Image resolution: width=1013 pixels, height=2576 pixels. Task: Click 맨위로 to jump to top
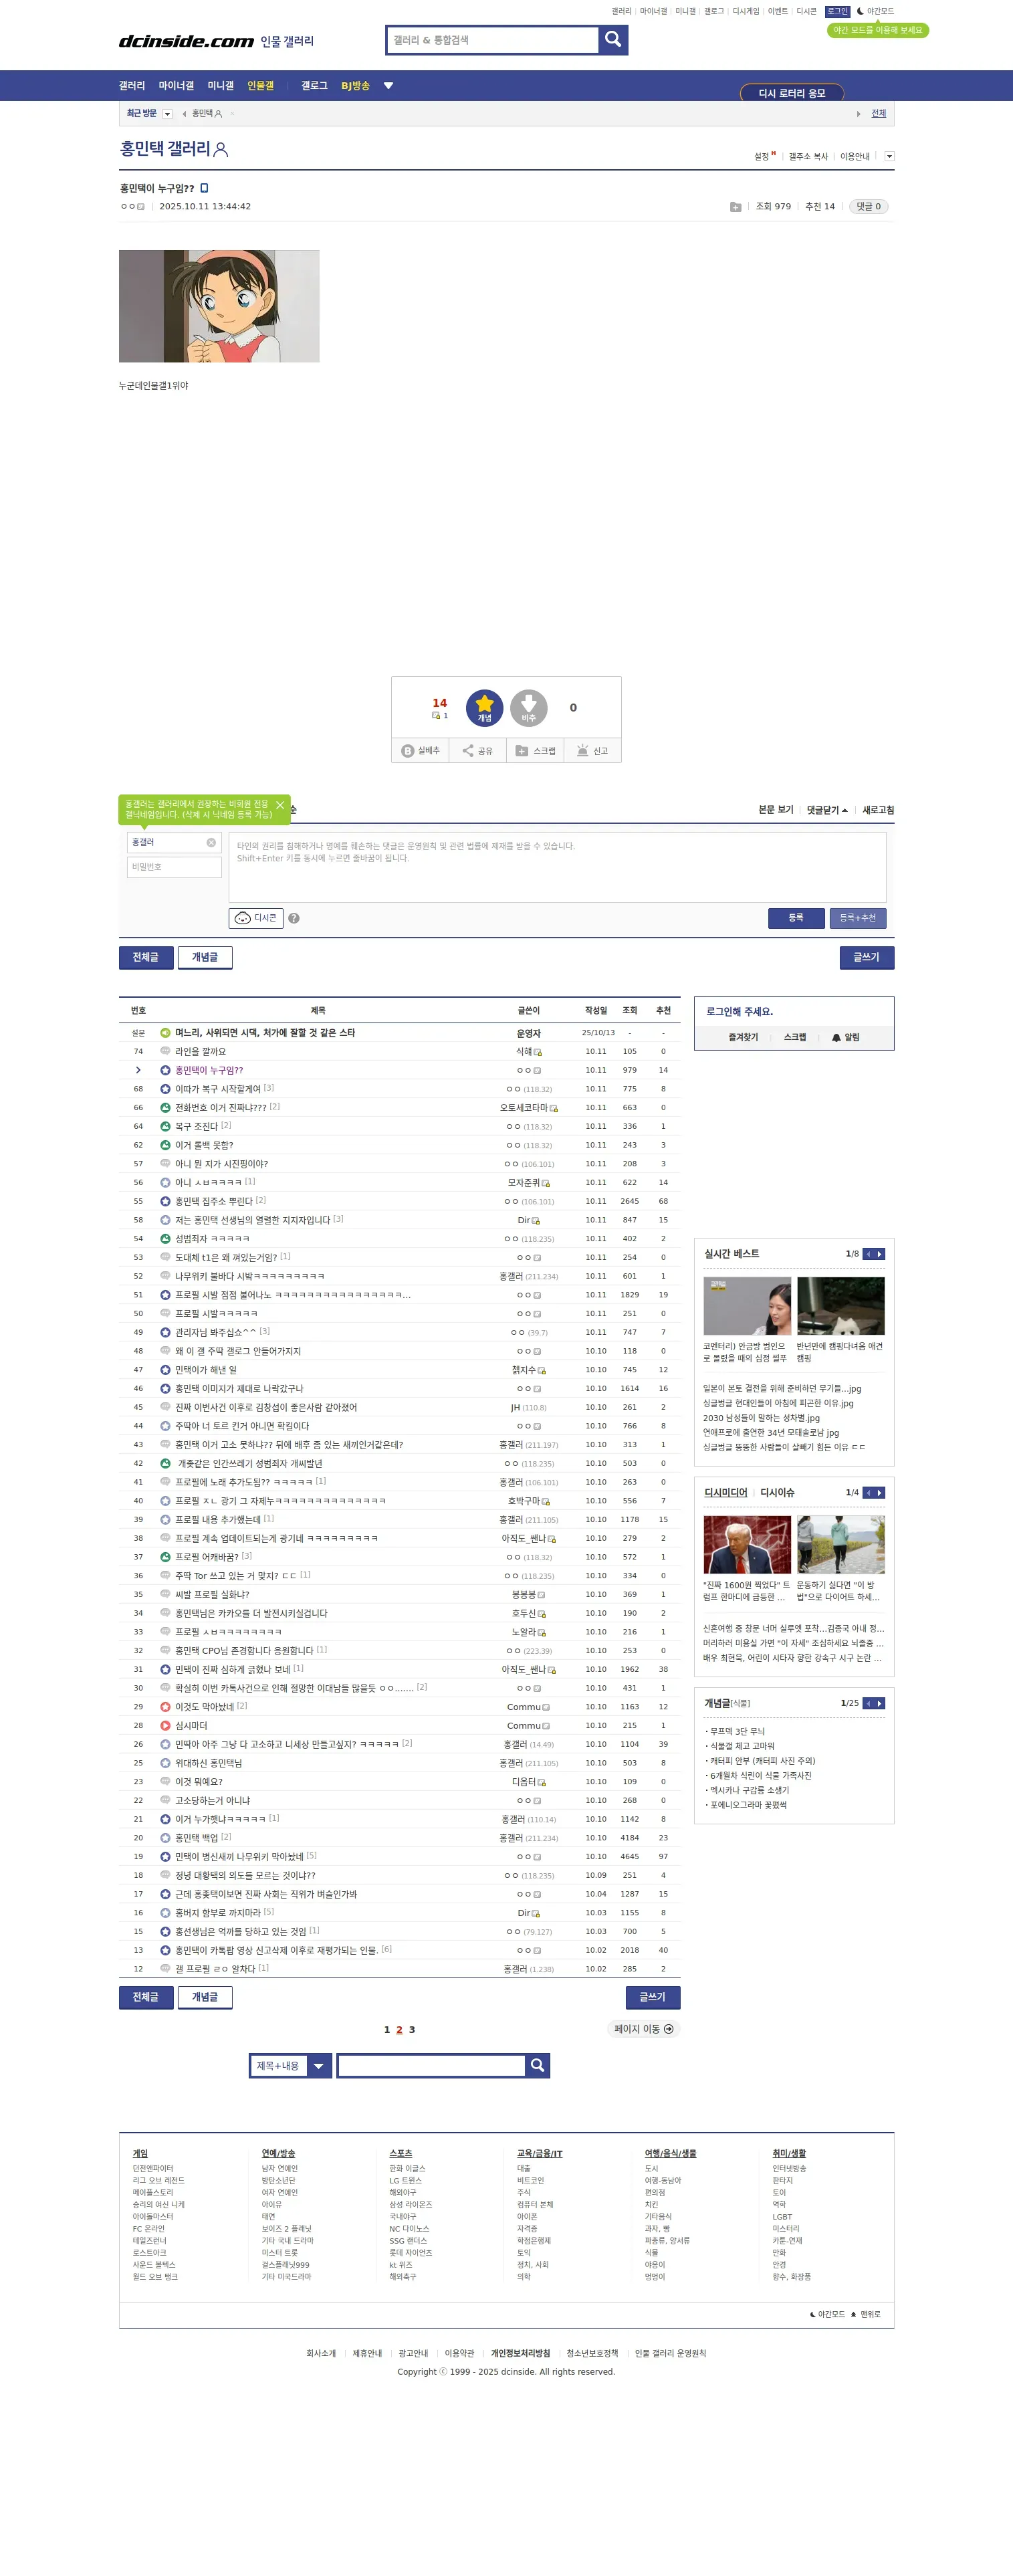pyautogui.click(x=866, y=2315)
